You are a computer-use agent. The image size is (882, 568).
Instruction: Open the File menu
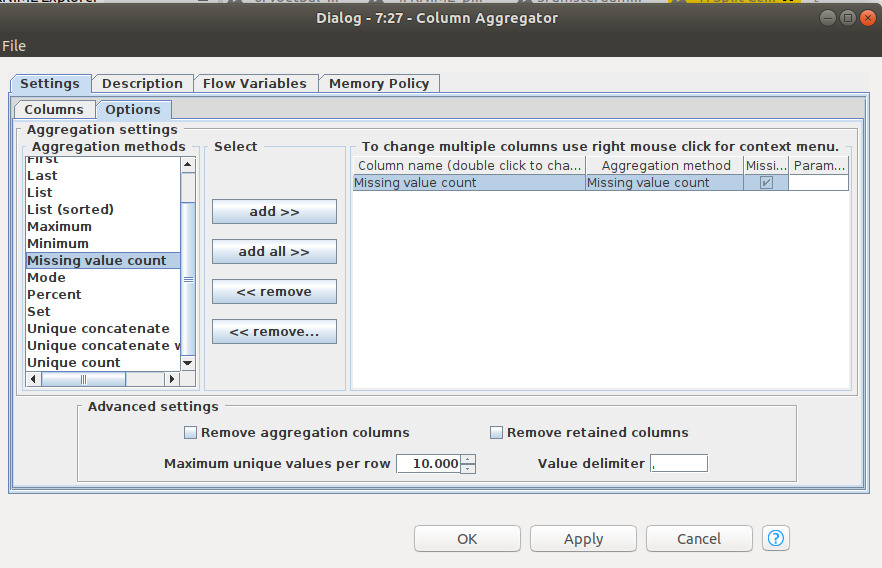(x=14, y=46)
